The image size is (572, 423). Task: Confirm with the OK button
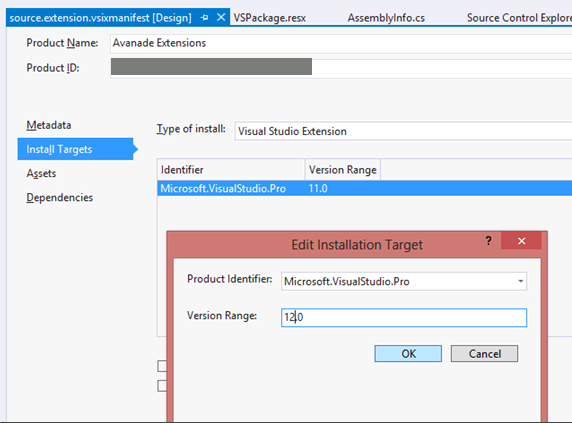pos(408,354)
